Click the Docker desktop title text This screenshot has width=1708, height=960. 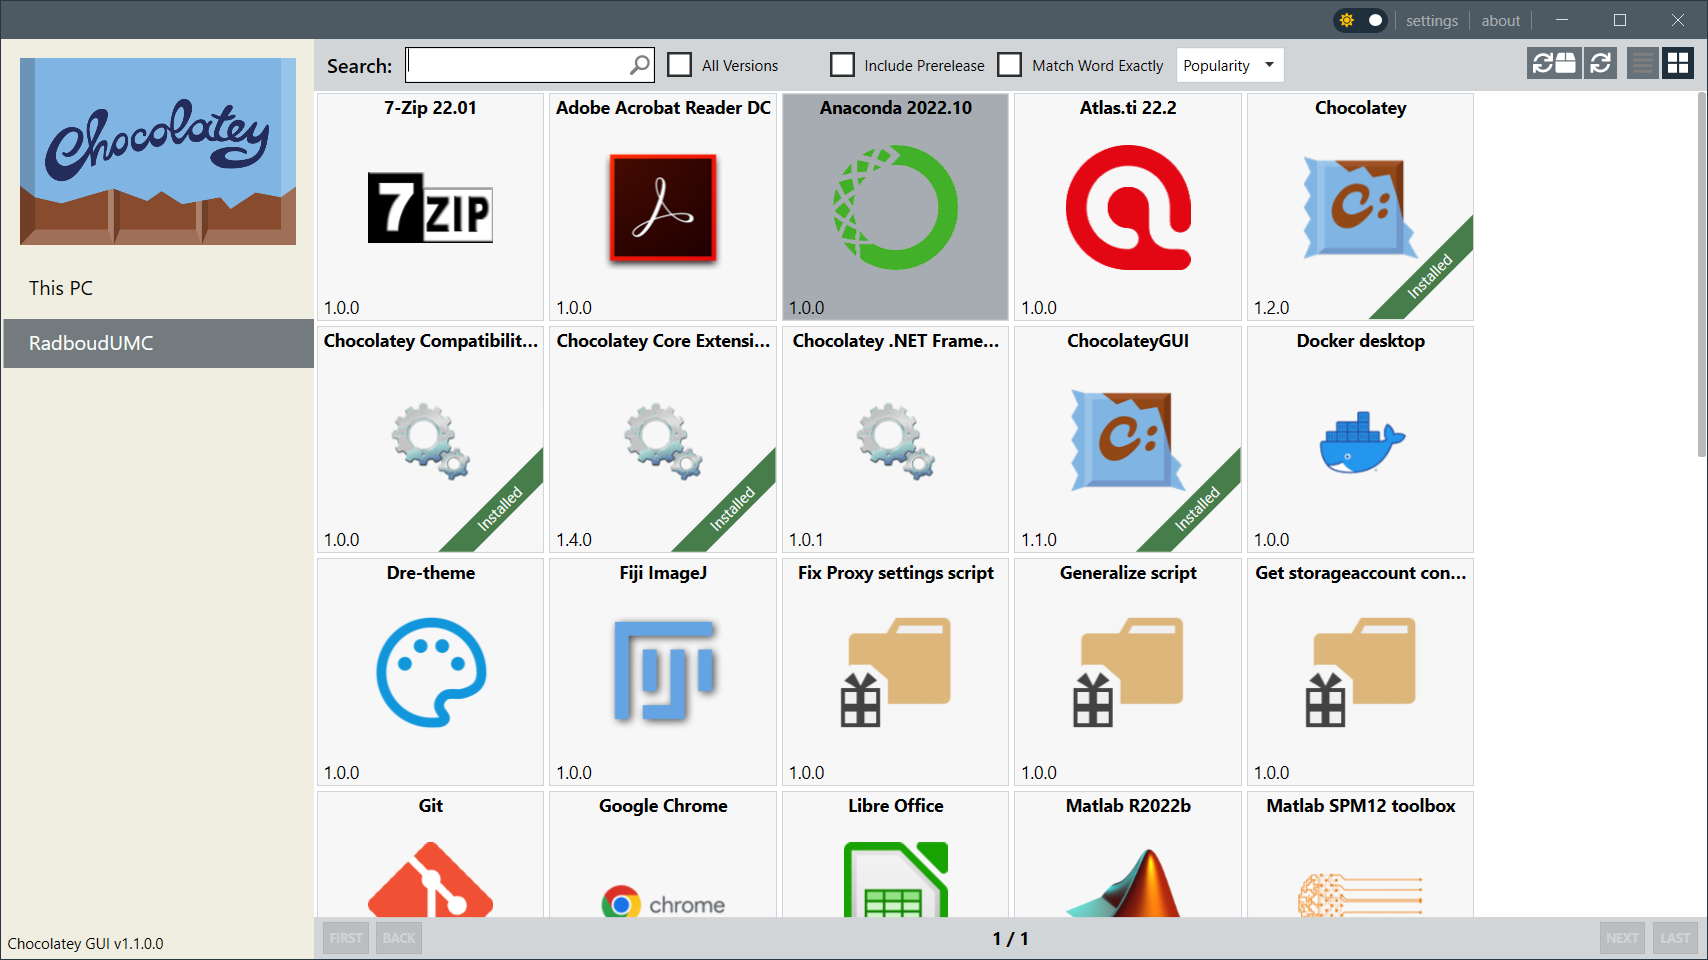1360,341
